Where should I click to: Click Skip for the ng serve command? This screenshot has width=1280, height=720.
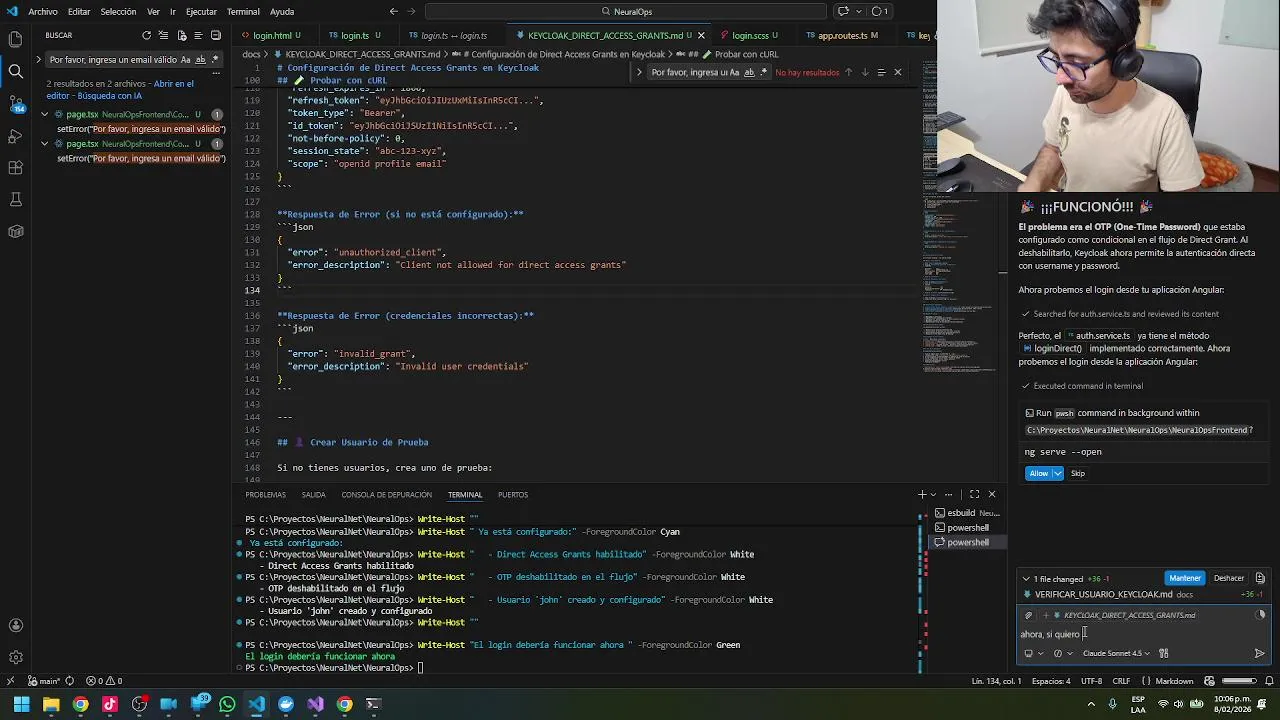1078,473
